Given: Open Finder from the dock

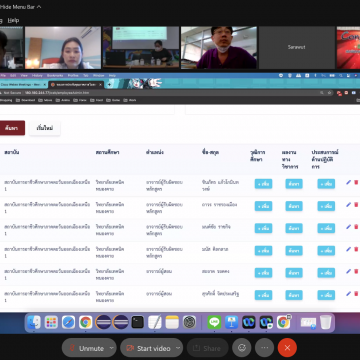Looking at the screenshot, I should click(x=34, y=322).
